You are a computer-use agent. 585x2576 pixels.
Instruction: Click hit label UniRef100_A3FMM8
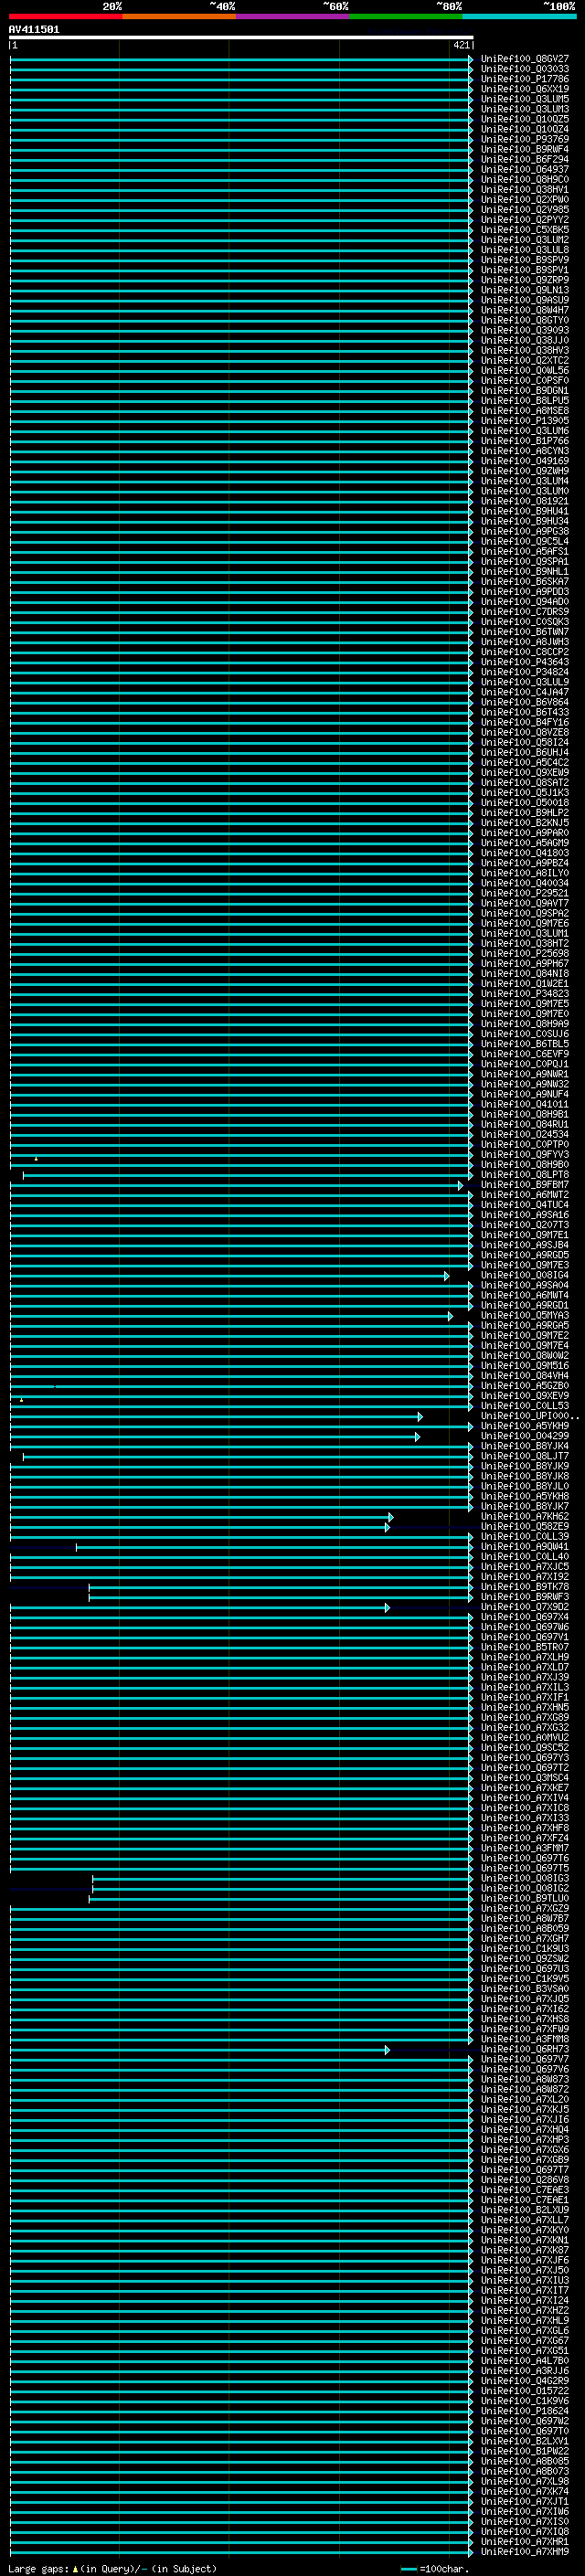(525, 2039)
